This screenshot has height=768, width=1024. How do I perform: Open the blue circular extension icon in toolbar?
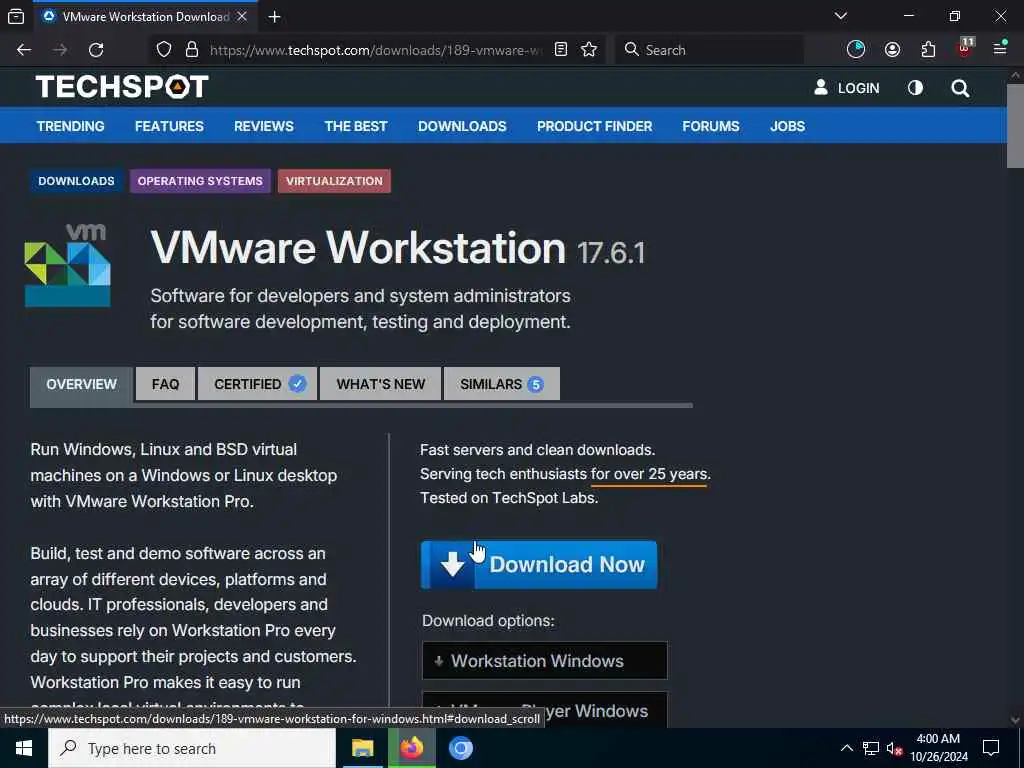856,50
